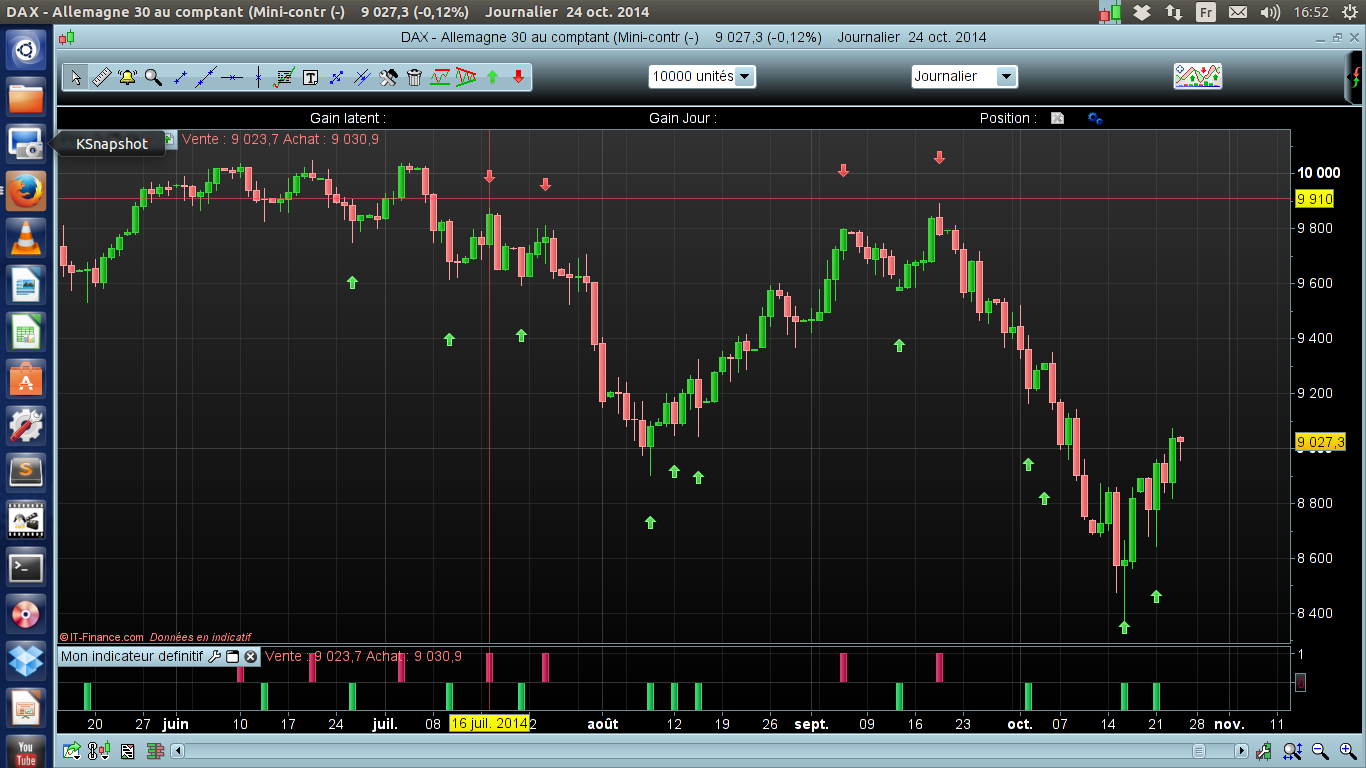Expand the Journalier timeframe dropdown

click(964, 77)
